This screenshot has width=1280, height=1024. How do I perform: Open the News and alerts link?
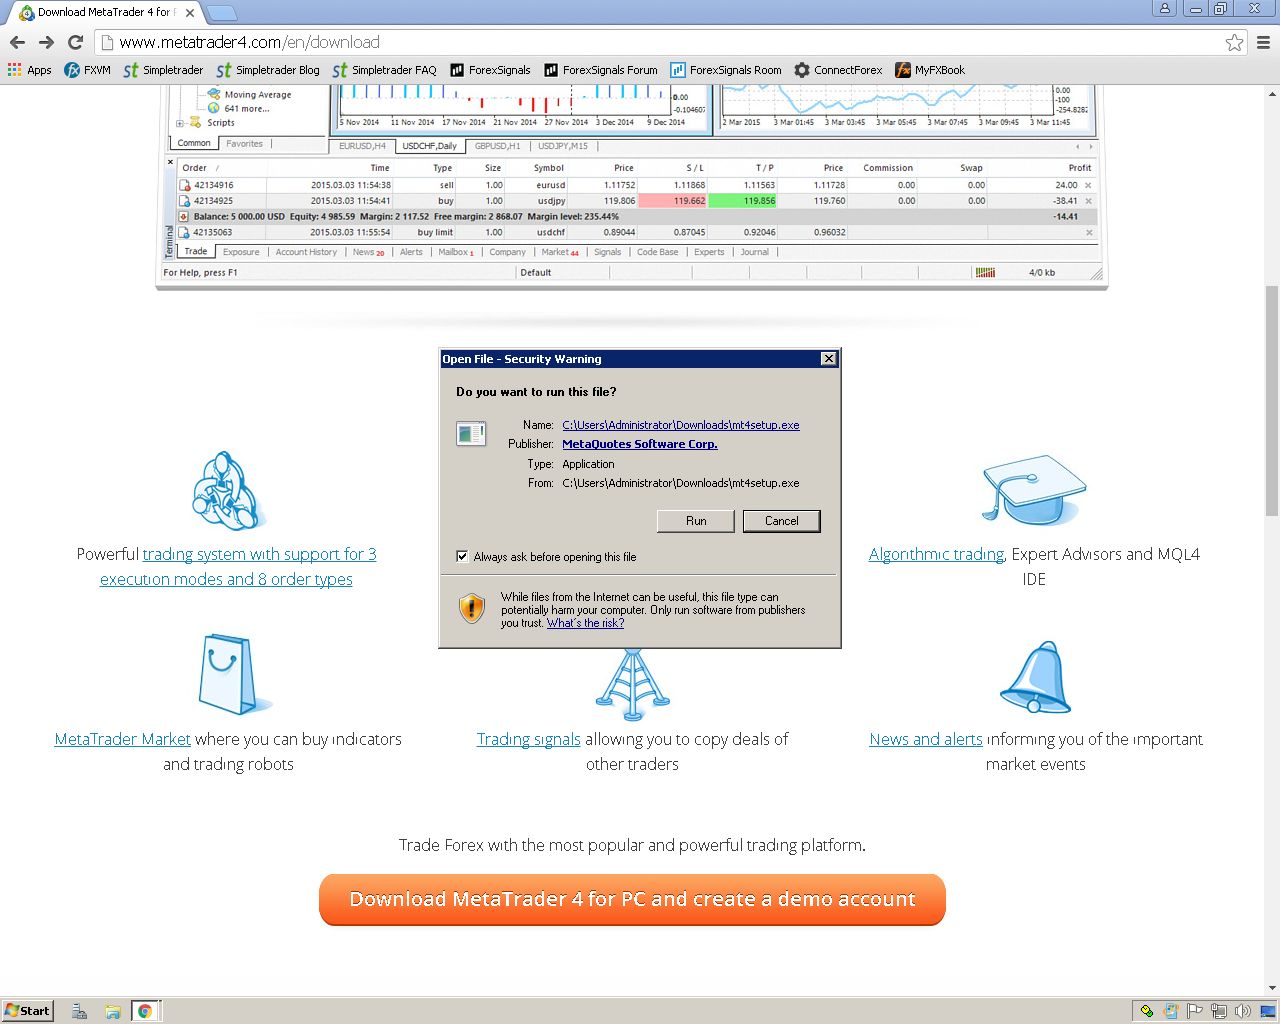click(926, 739)
